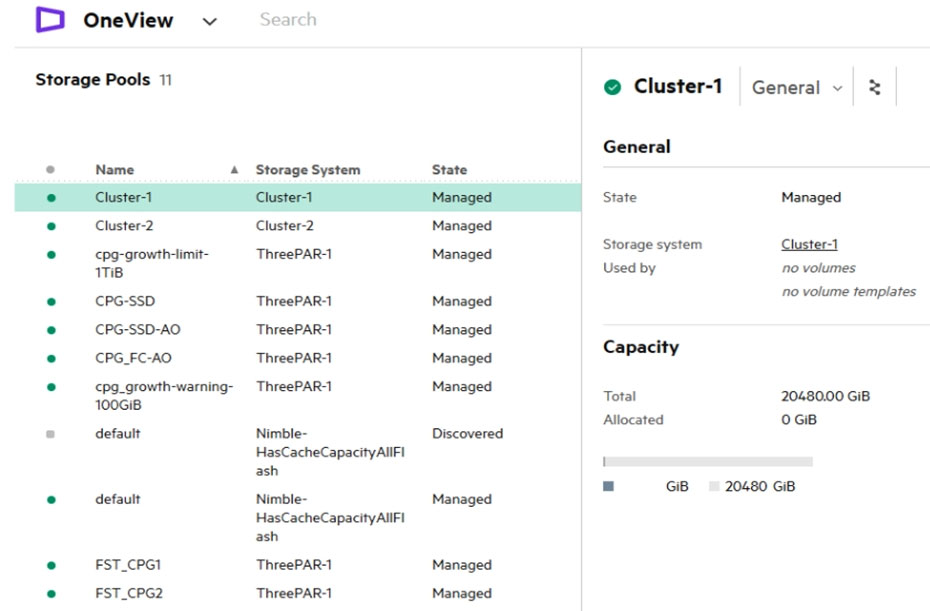The height and width of the screenshot is (611, 930).
Task: Select the CPG-SSD-AO pool row
Action: click(298, 330)
